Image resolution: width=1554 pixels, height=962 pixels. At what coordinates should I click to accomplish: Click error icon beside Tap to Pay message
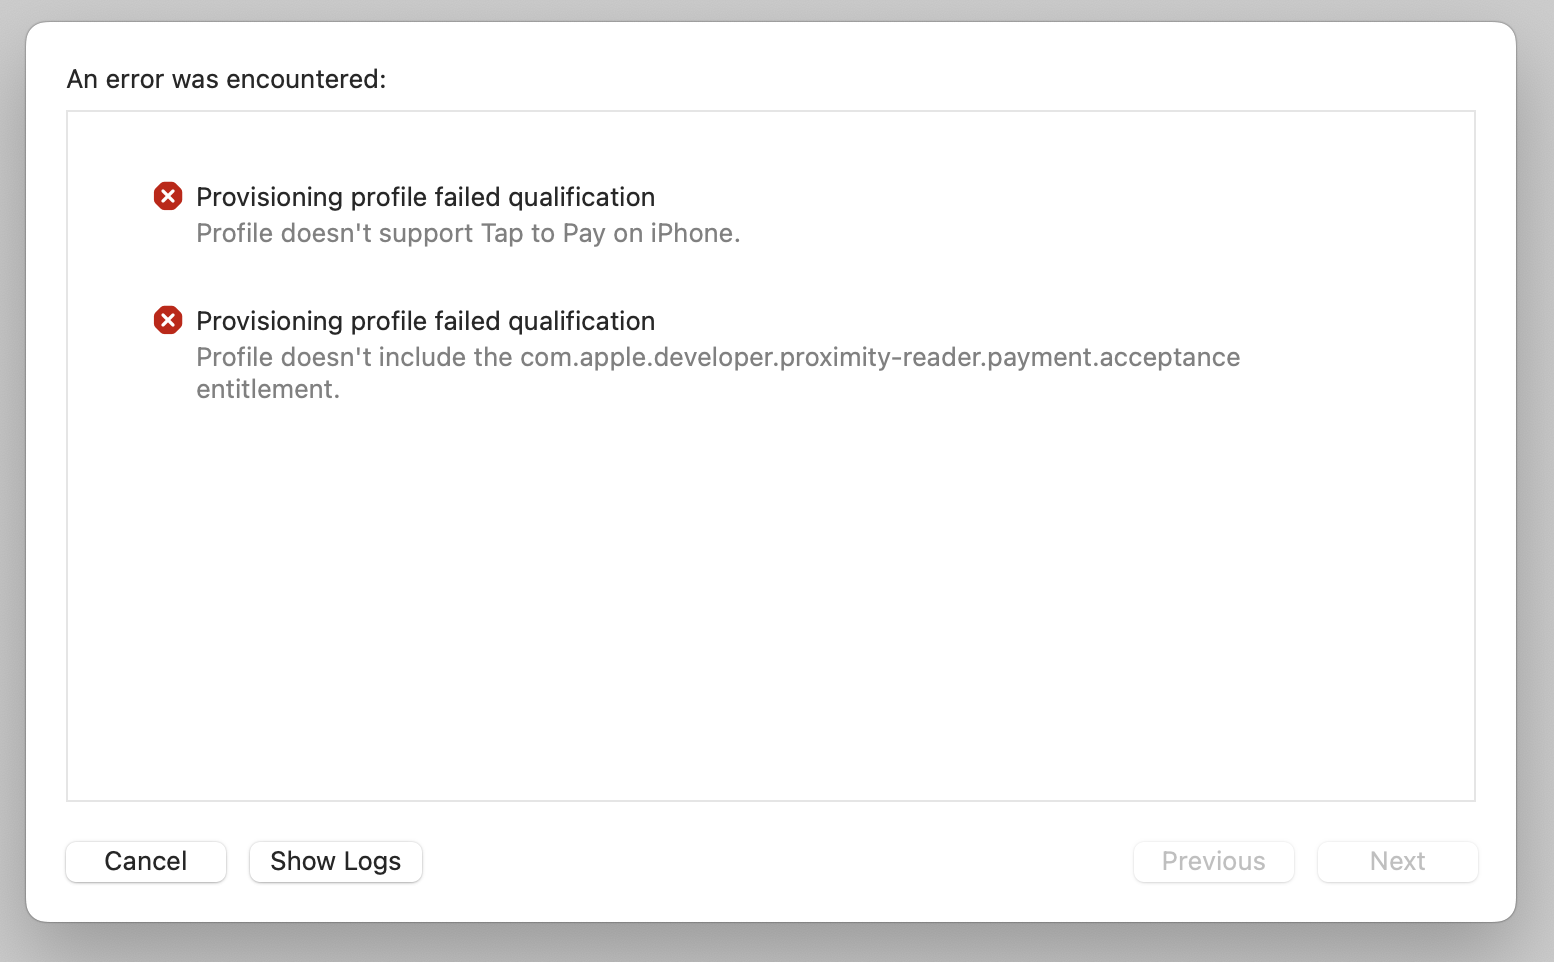pos(168,196)
